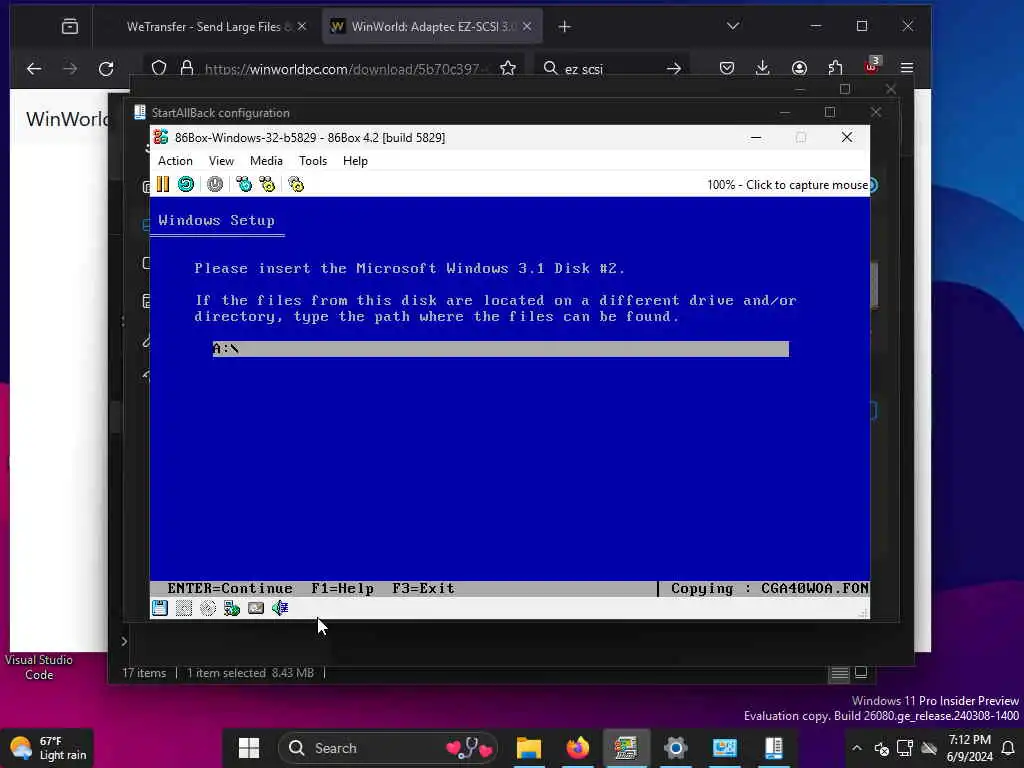Click the gray ACPI shutdown power icon
The width and height of the screenshot is (1024, 768).
pos(215,184)
